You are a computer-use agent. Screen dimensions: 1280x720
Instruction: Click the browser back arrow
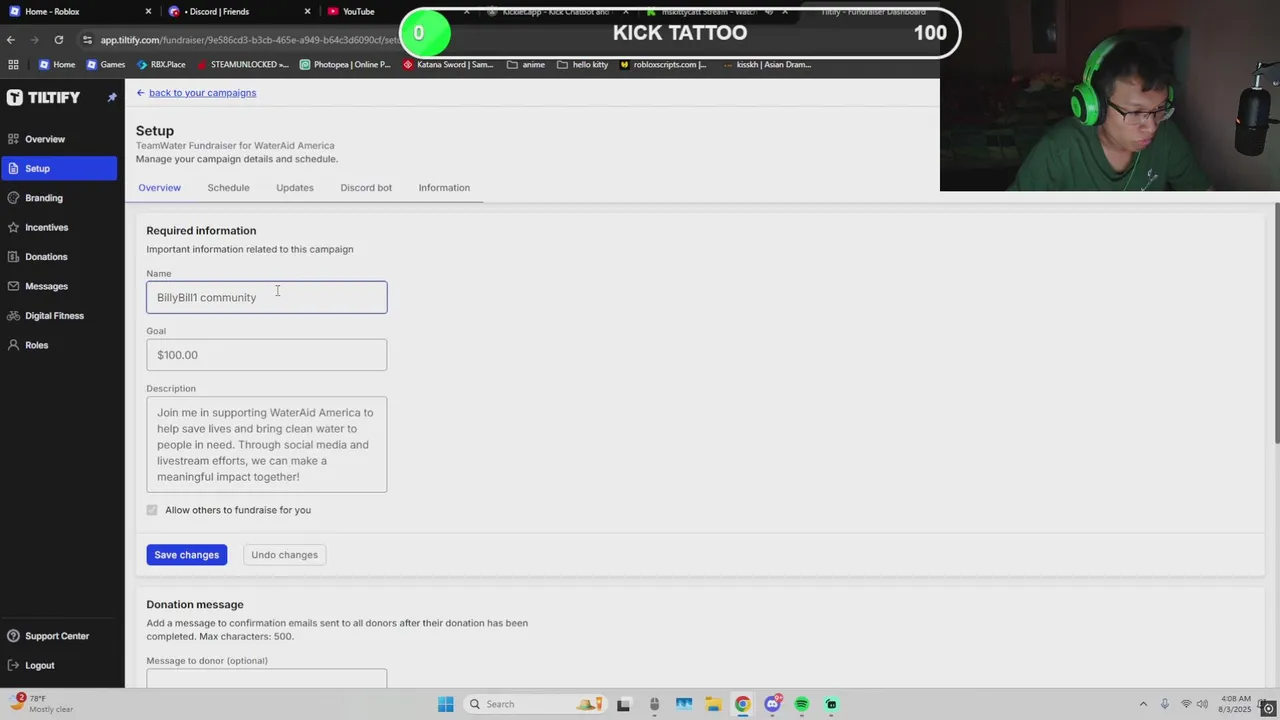11,40
